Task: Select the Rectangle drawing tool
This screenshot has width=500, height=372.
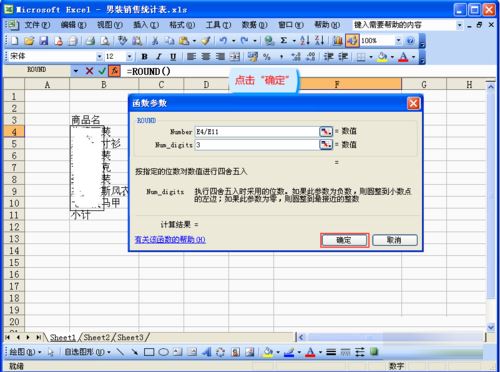Action: pyautogui.click(x=149, y=352)
